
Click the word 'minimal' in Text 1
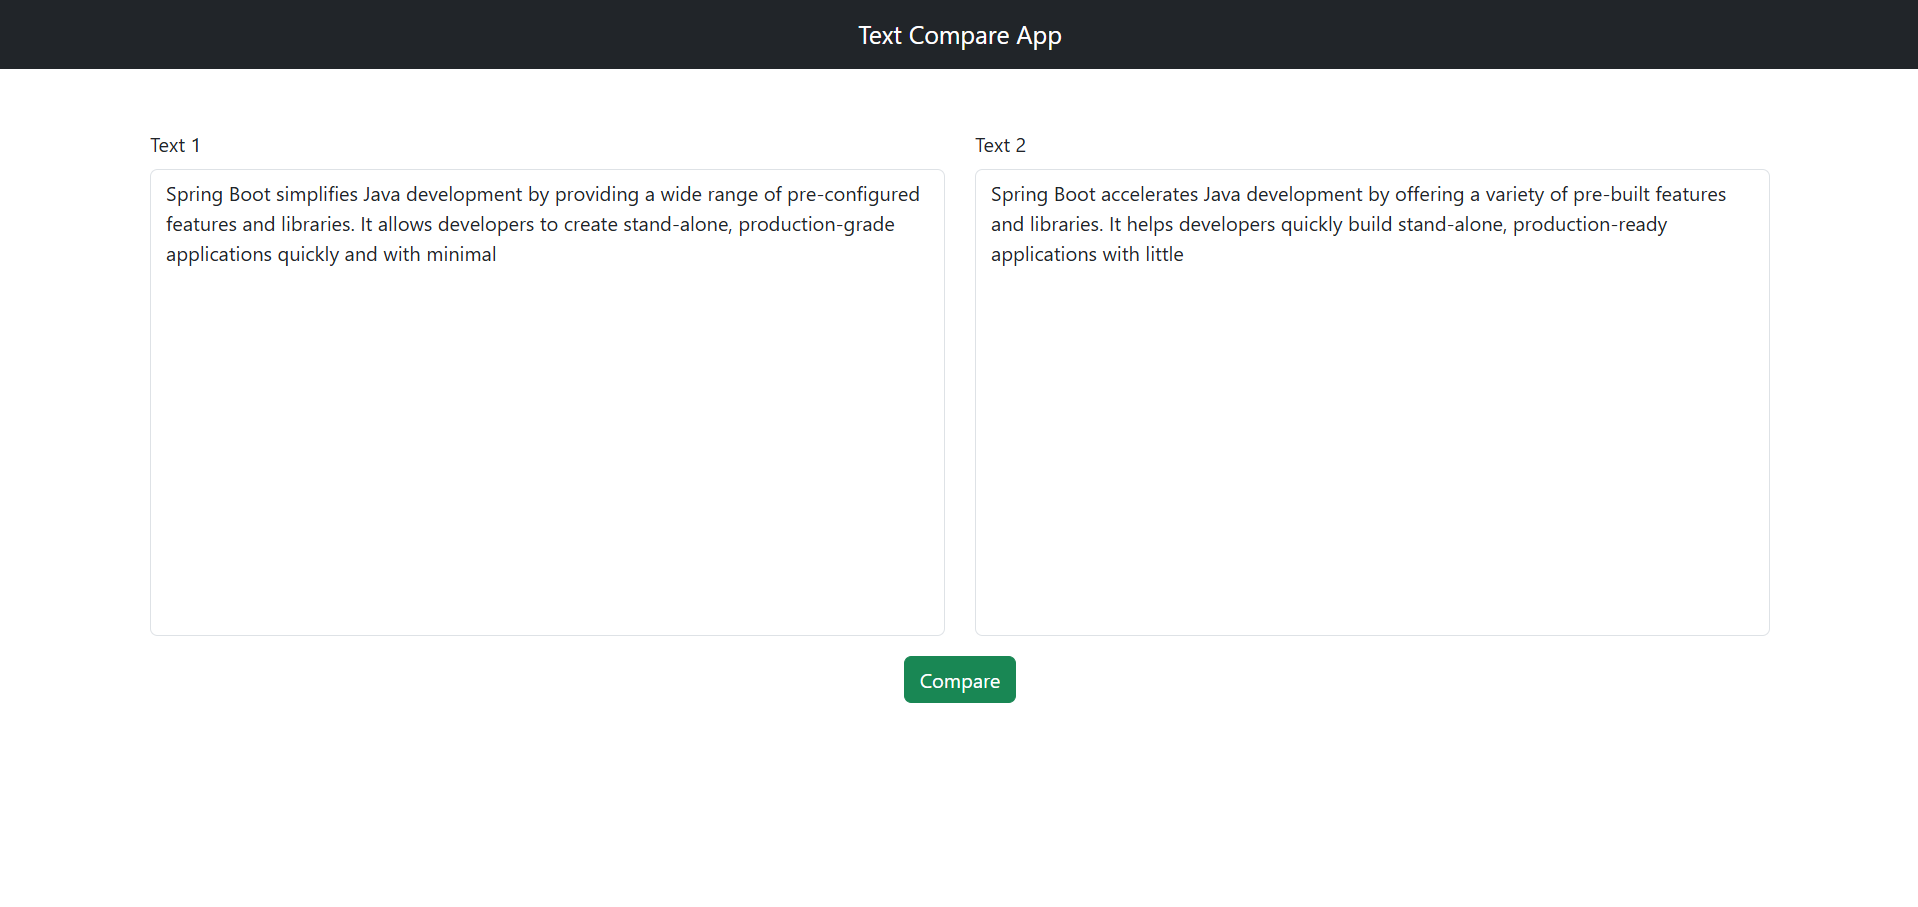[461, 254]
